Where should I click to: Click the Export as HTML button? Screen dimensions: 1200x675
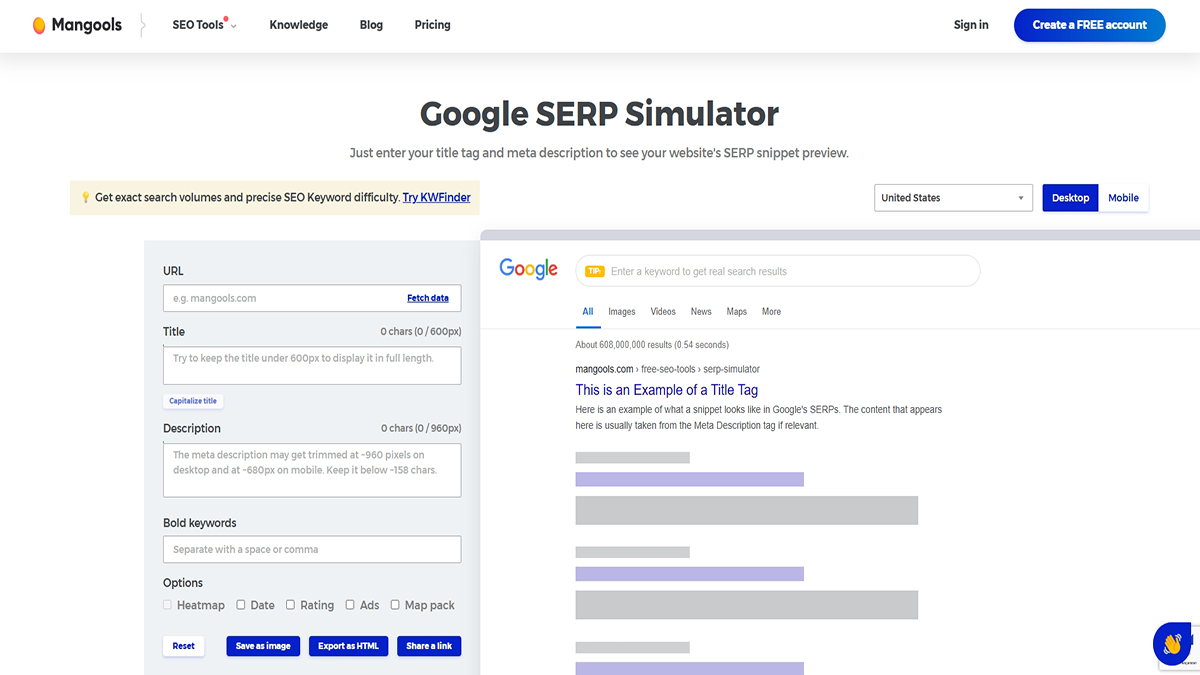[348, 646]
